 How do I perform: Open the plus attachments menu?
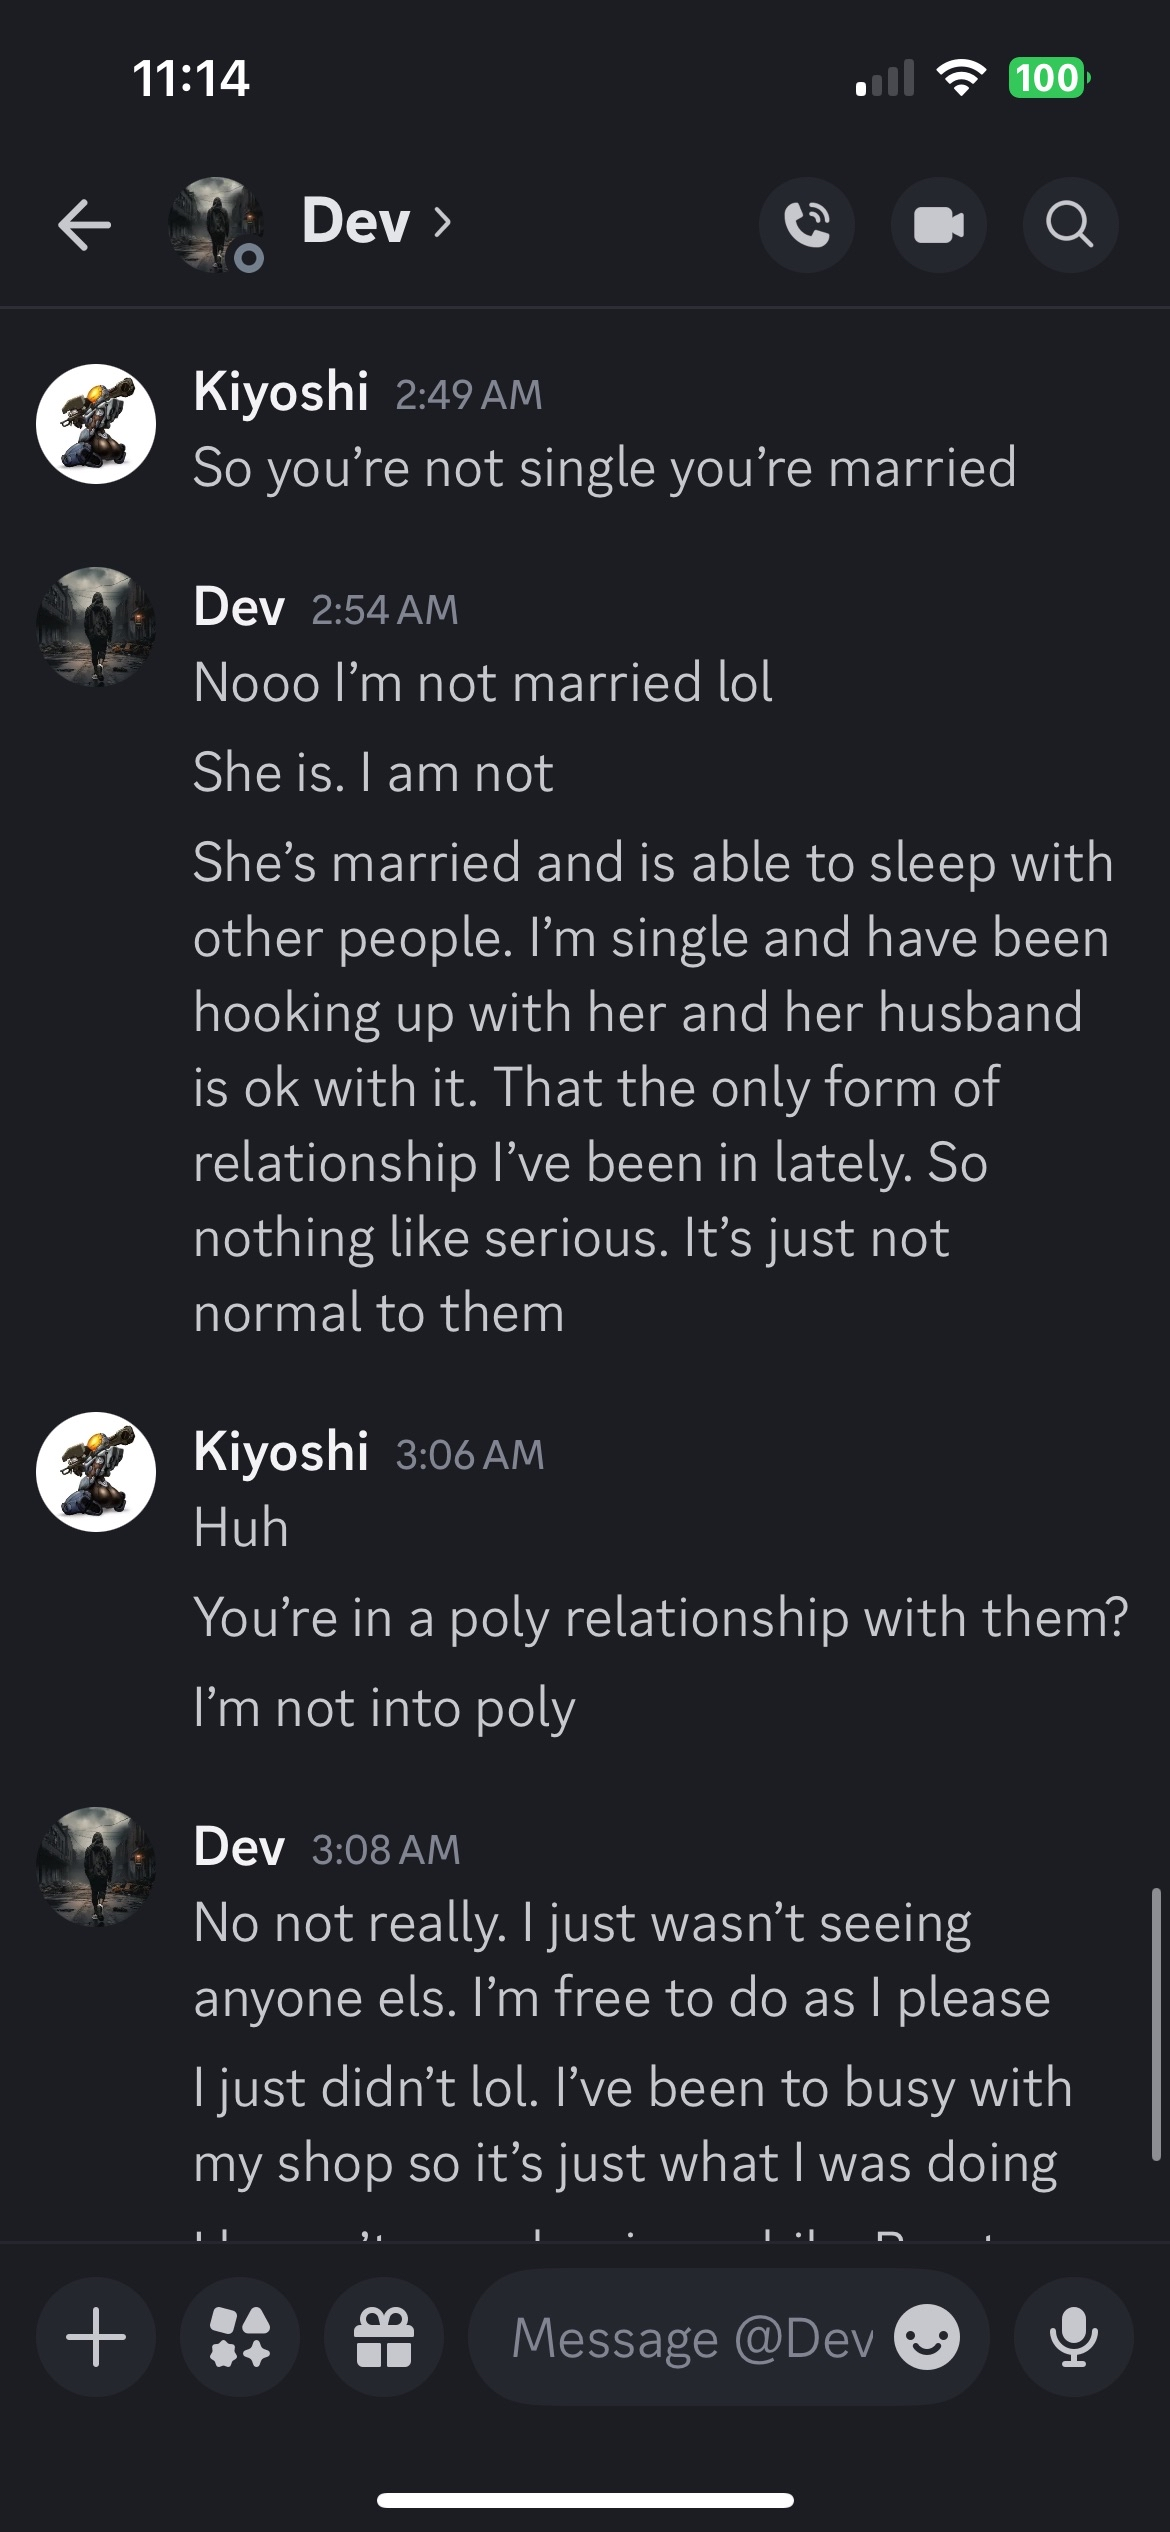coord(96,2337)
